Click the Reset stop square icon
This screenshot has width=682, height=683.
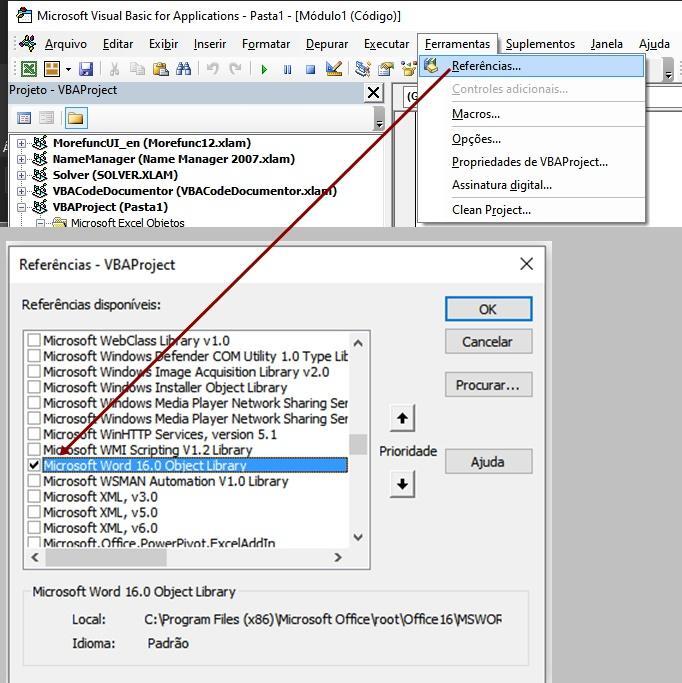click(311, 69)
